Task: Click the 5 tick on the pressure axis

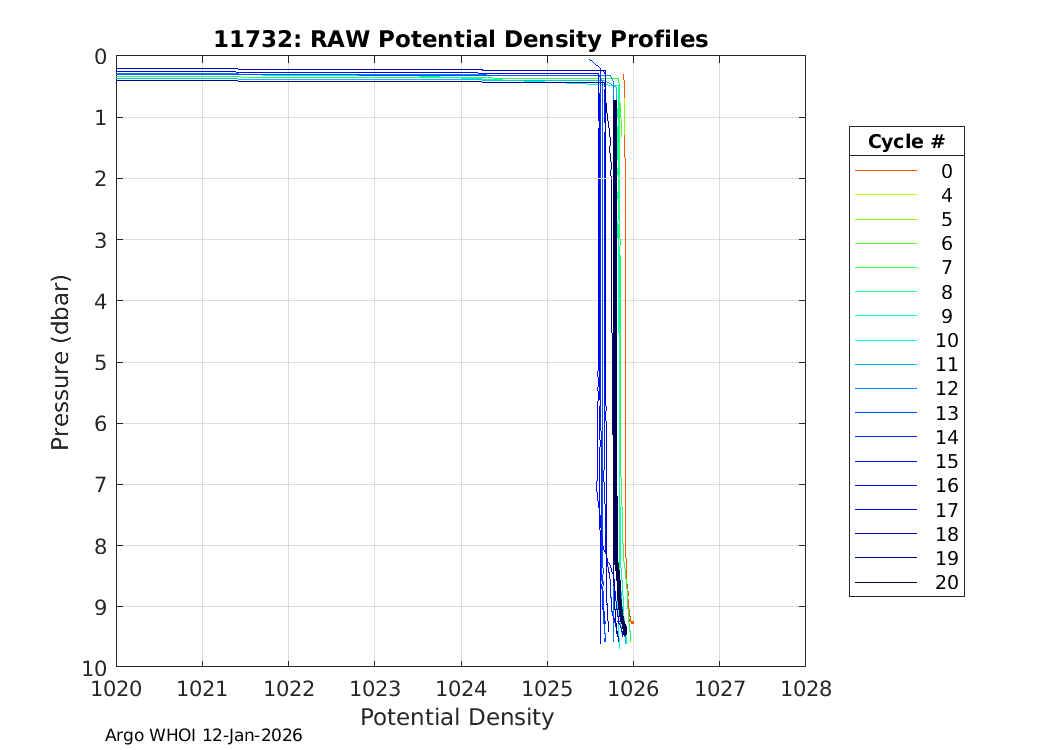Action: pos(99,362)
